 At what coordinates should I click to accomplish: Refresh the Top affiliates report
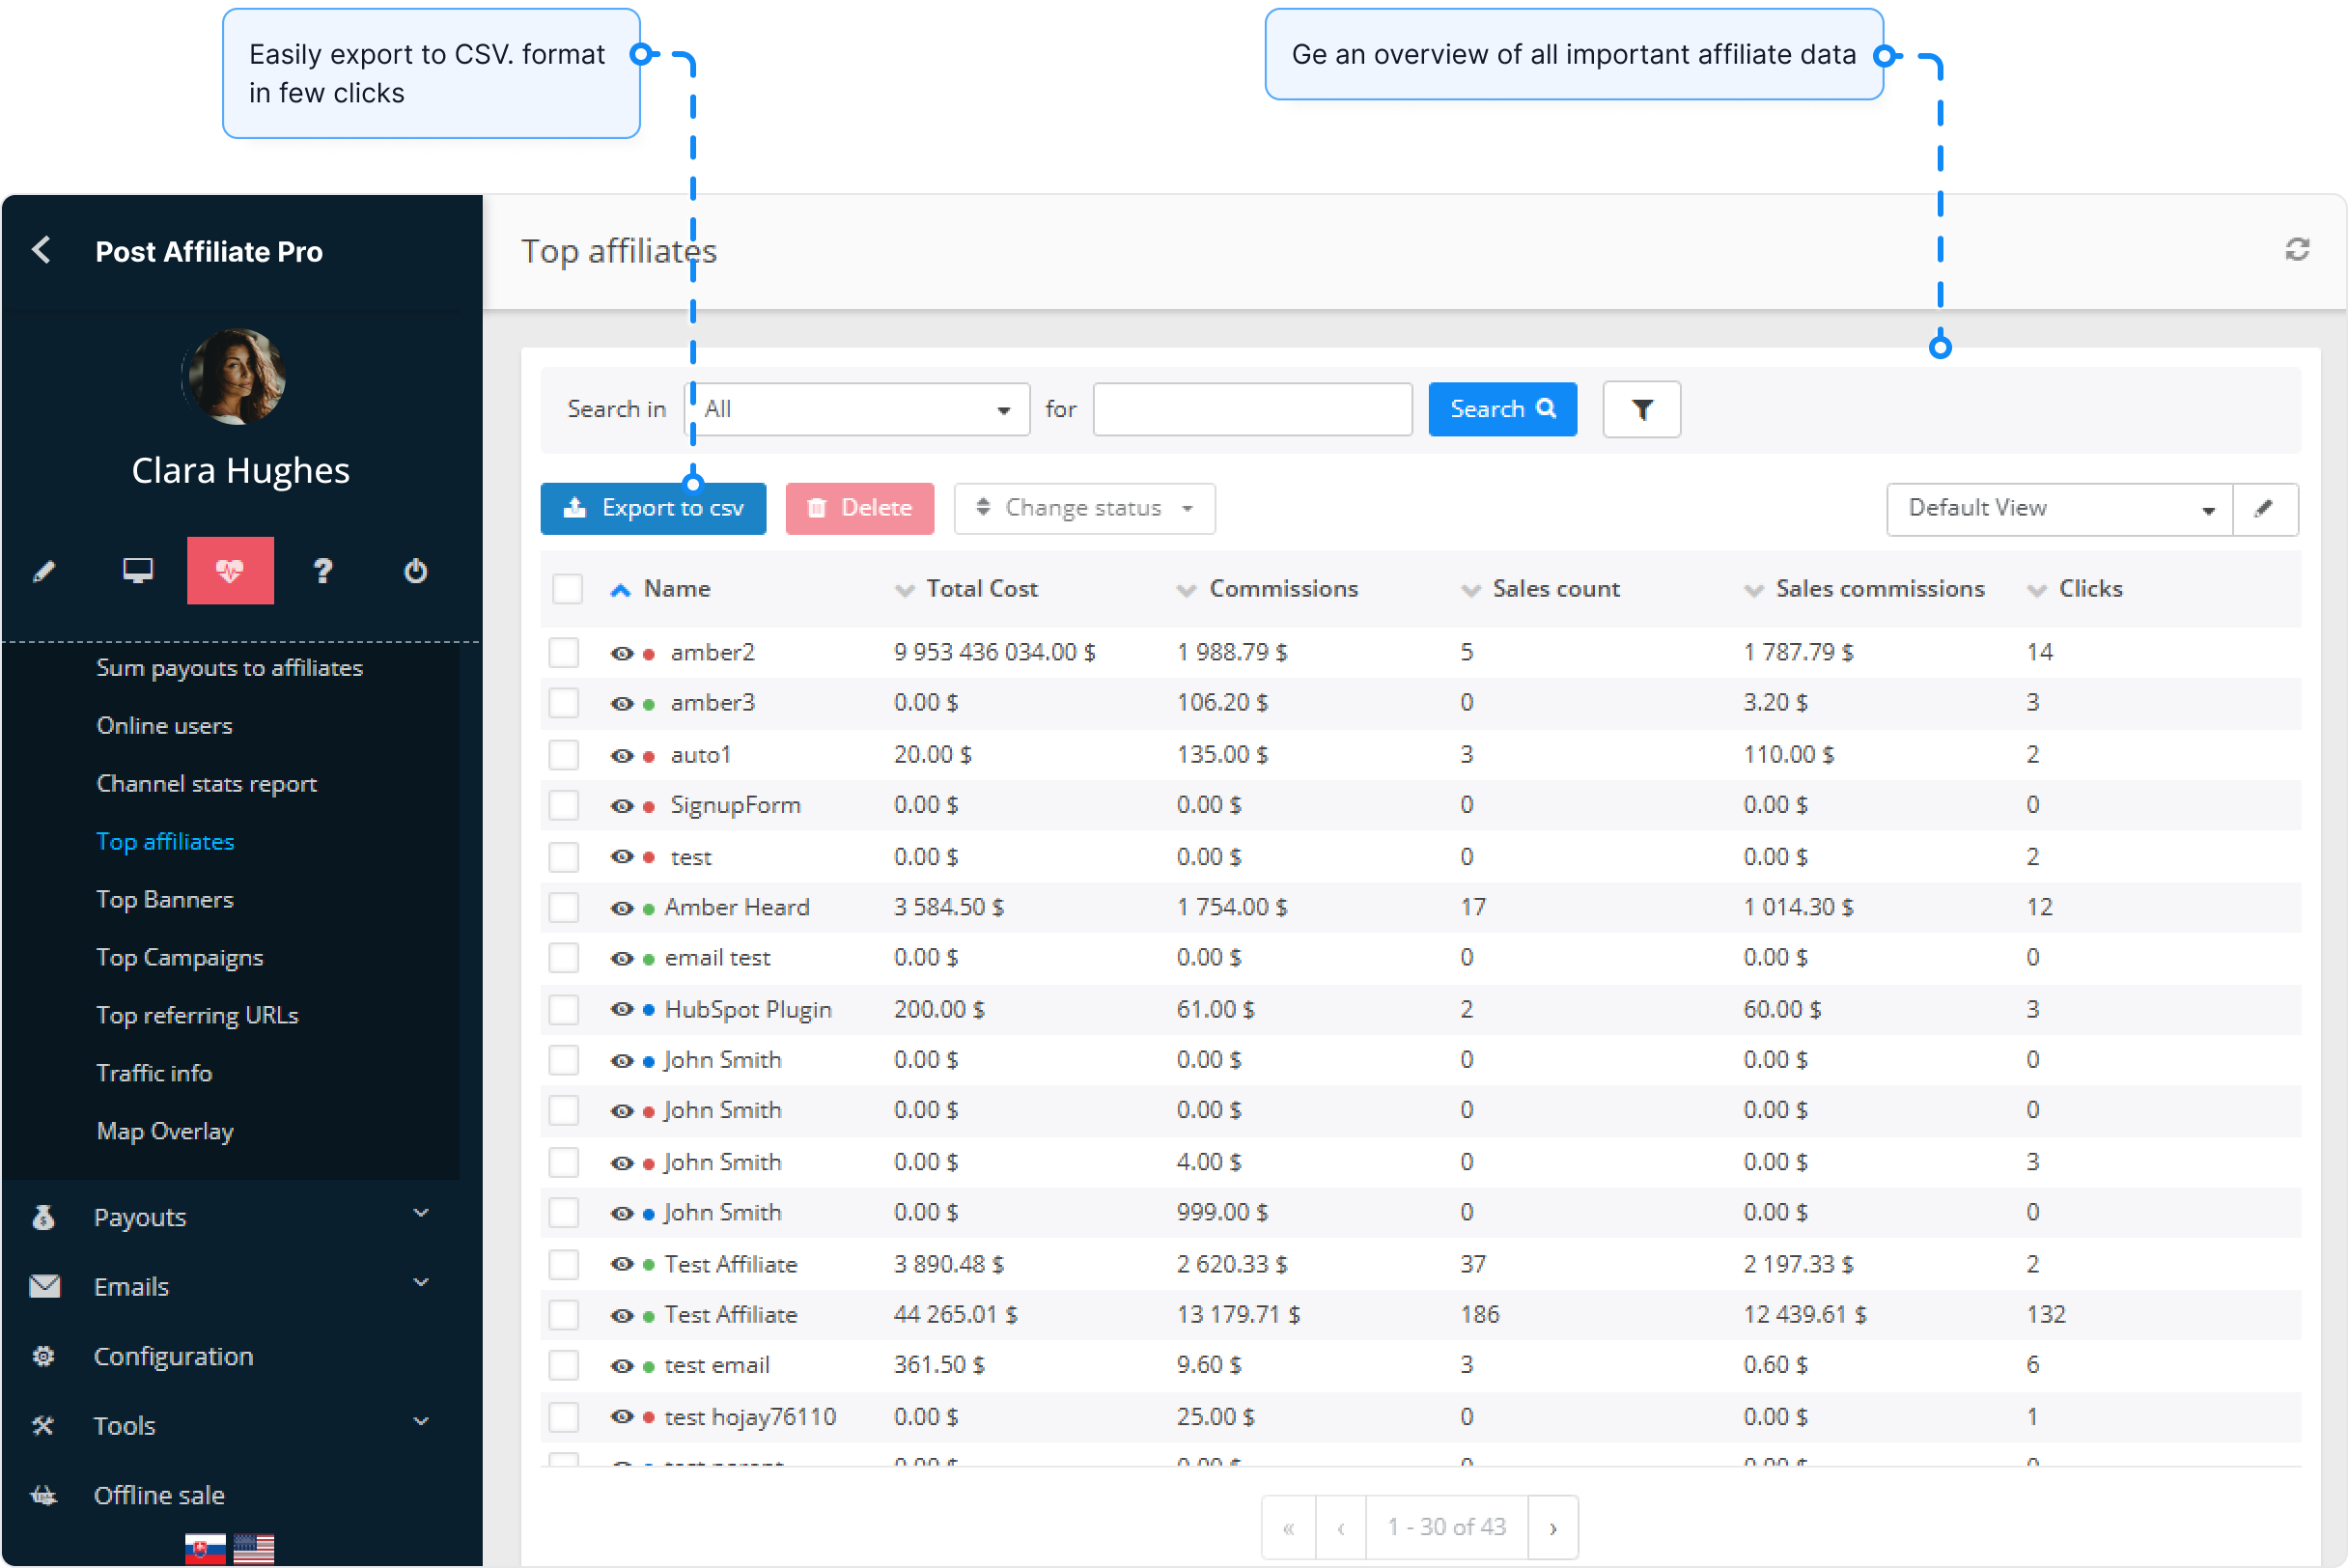point(2297,250)
